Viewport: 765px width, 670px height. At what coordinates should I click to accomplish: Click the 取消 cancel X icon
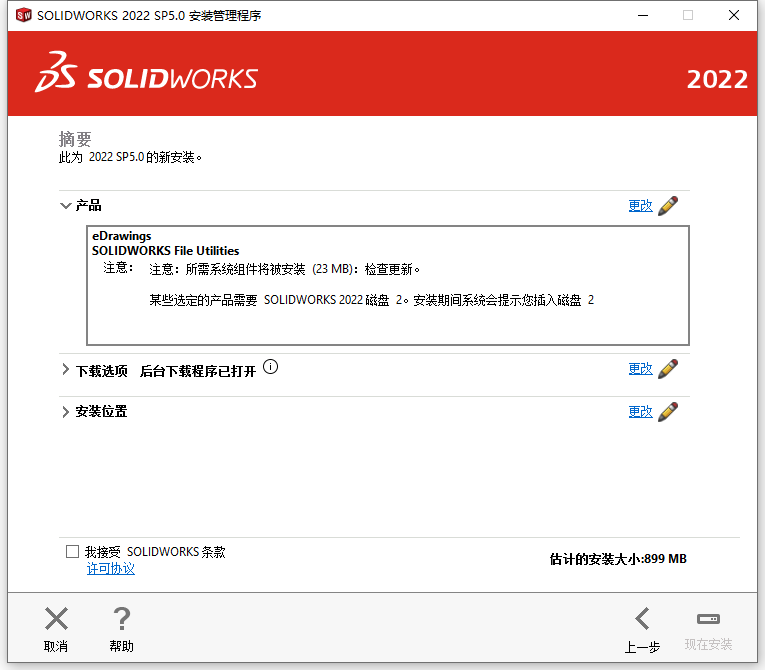coord(56,619)
